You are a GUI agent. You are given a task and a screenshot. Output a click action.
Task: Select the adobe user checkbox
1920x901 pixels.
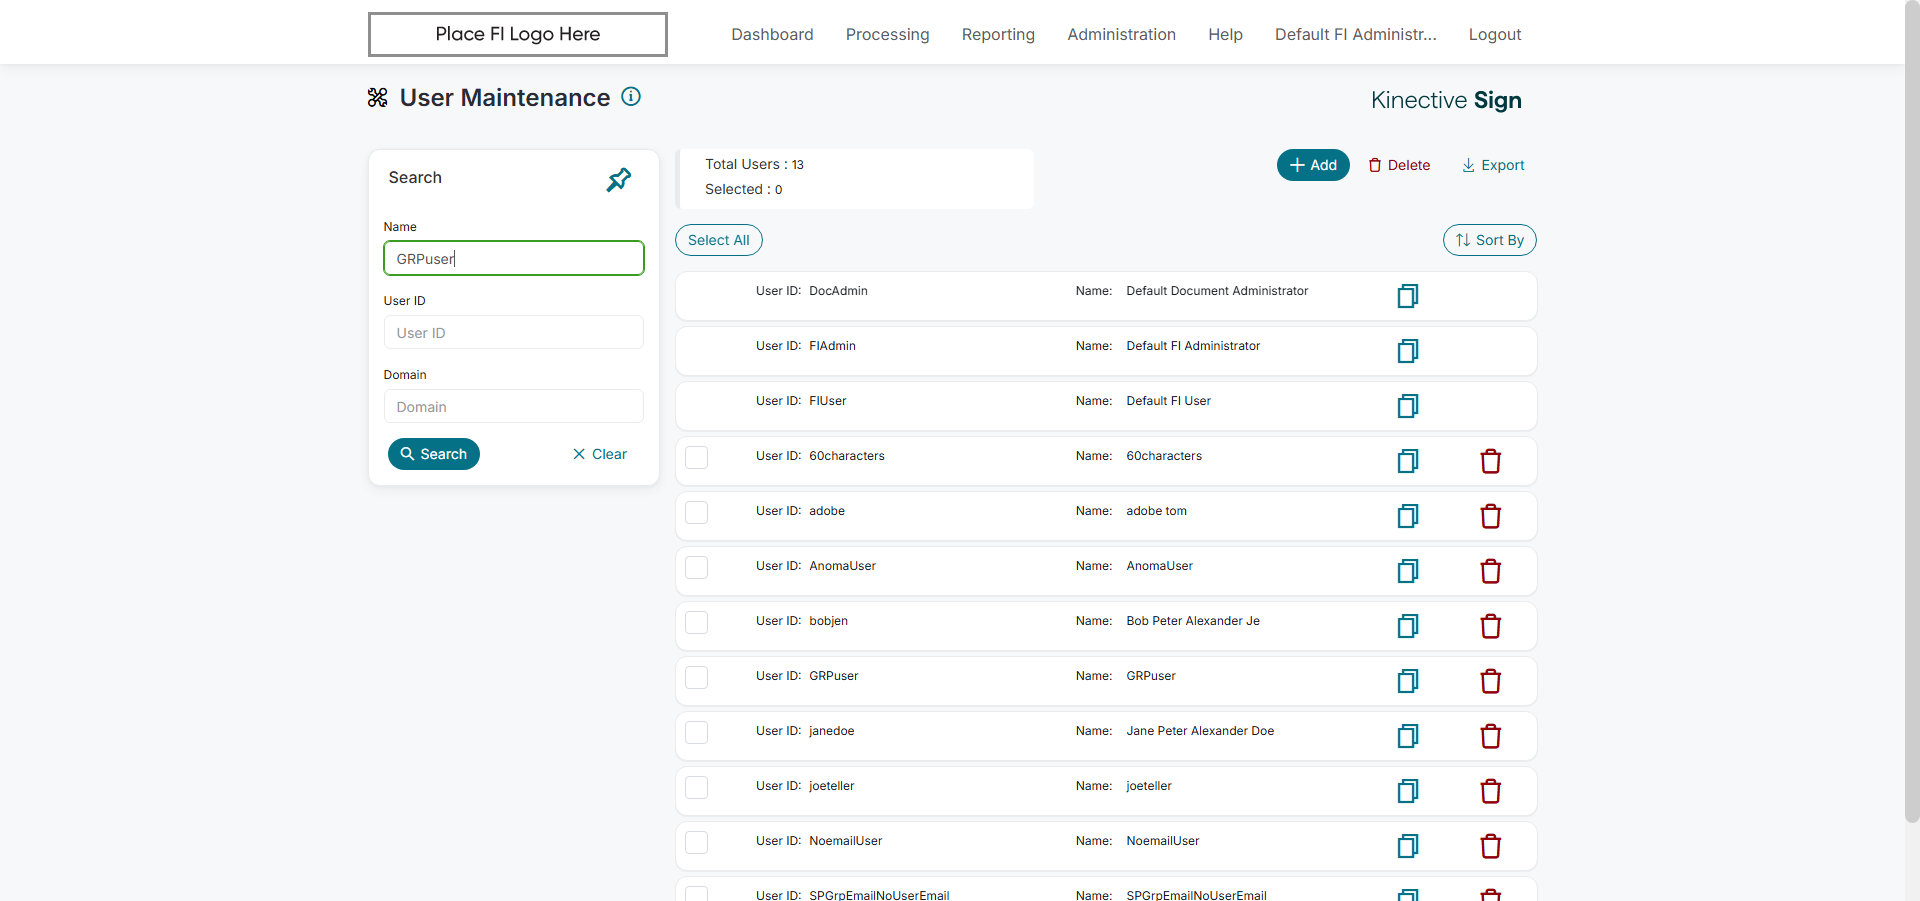pos(697,512)
